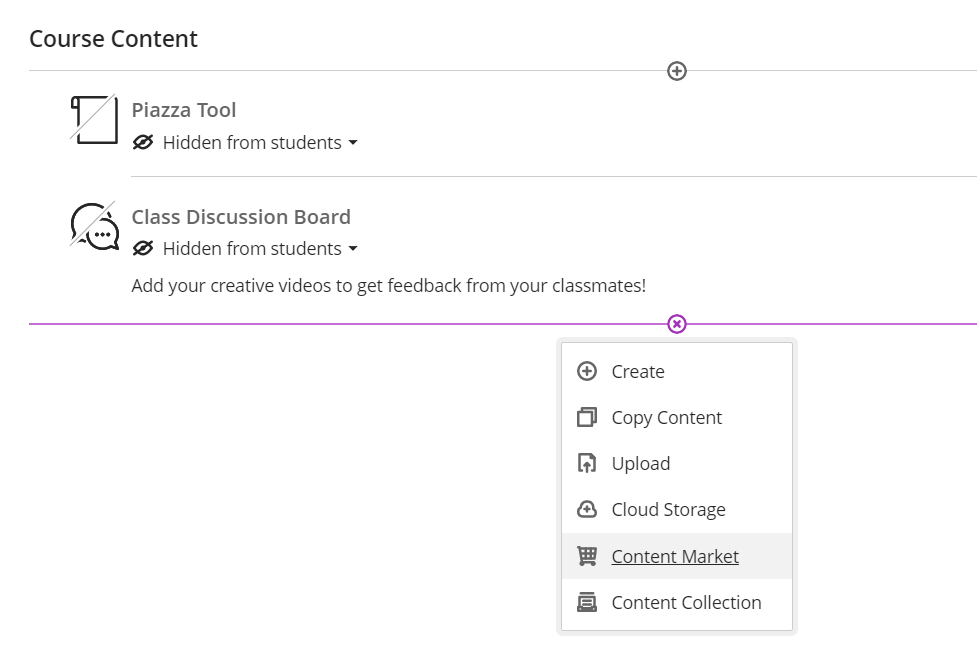The image size is (977, 665).
Task: Click the Content Collection drawer icon
Action: [587, 602]
